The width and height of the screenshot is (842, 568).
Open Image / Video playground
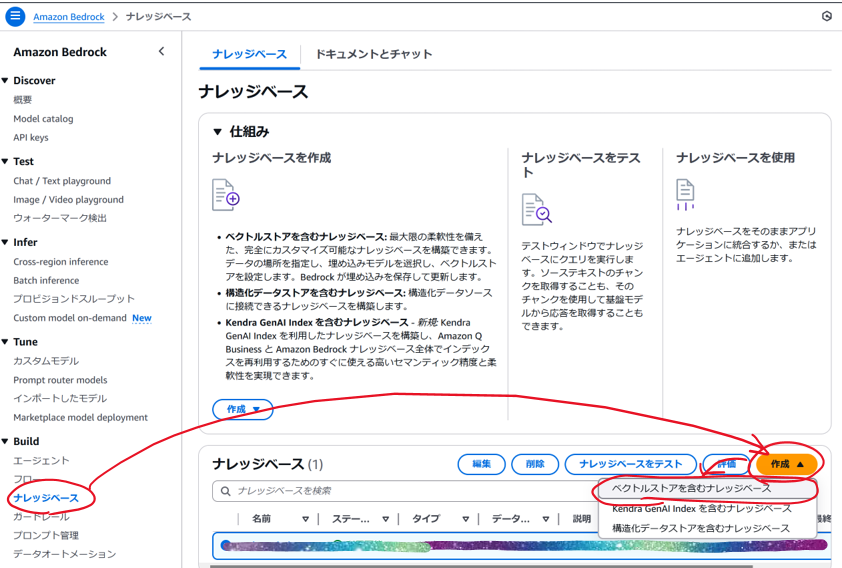click(x=69, y=200)
